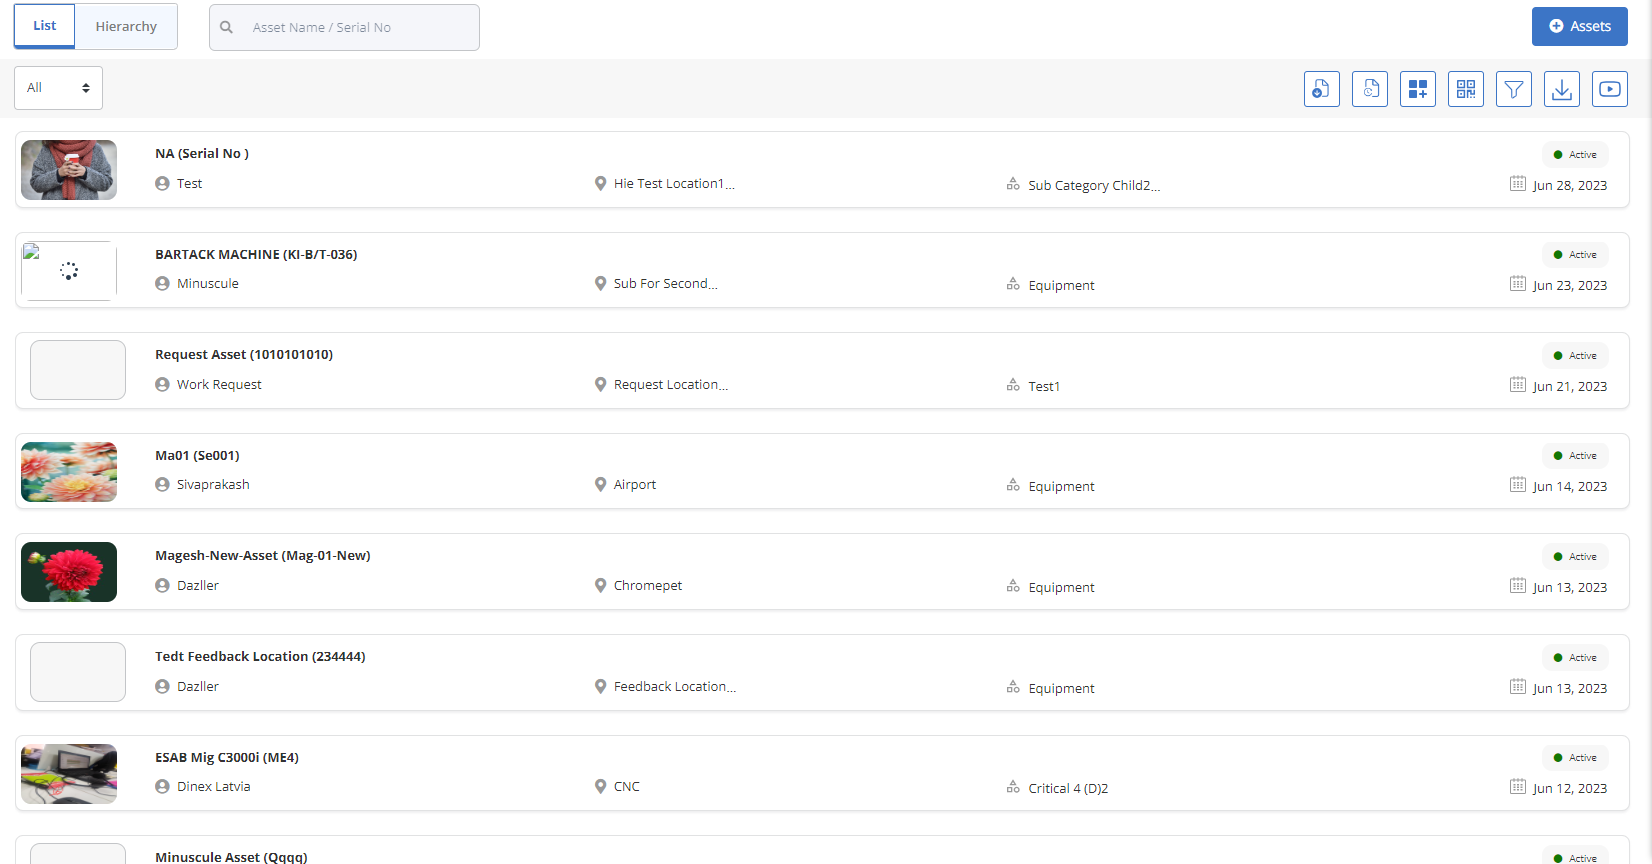Focus the Asset Name / Serial No field
Viewport: 1652px width, 864px height.
(x=360, y=27)
